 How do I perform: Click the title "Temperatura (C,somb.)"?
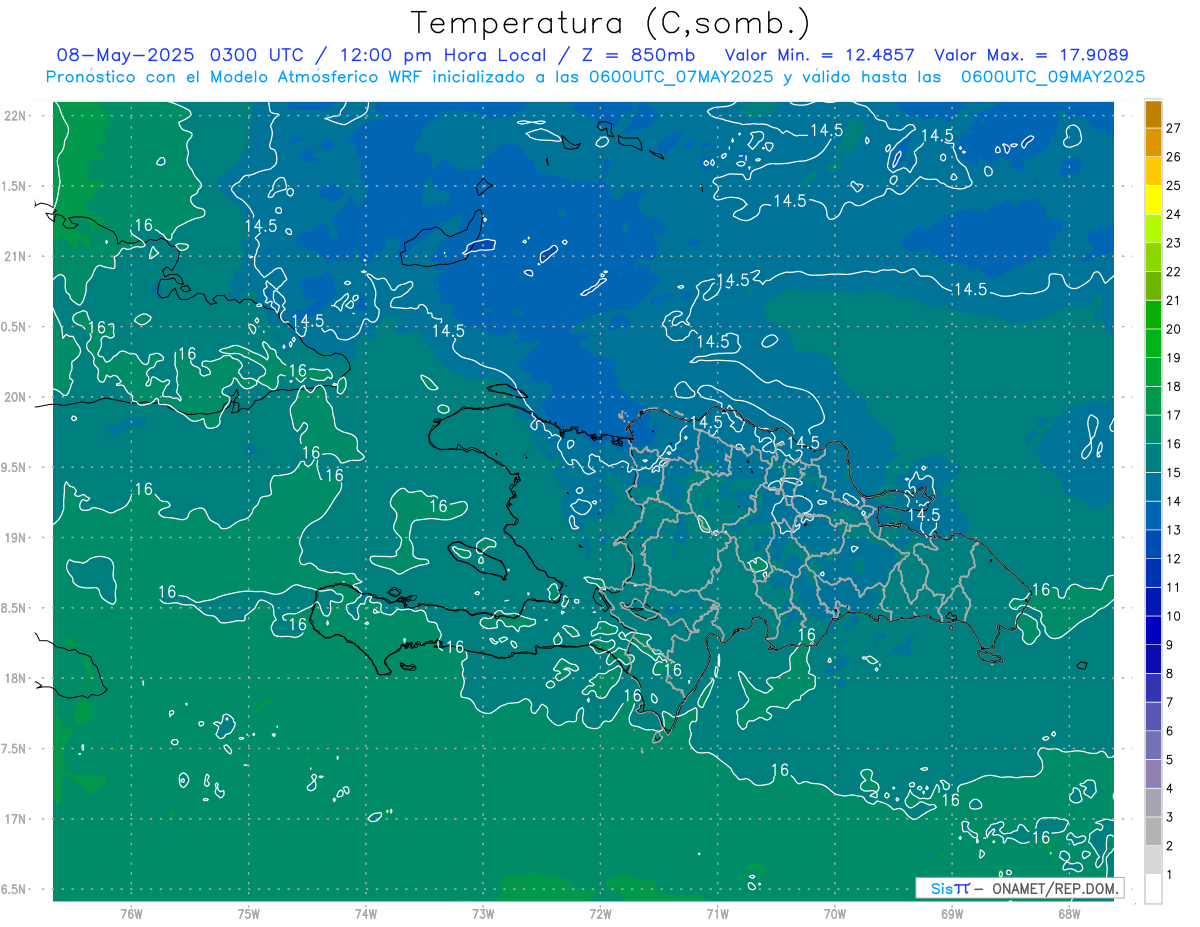(611, 23)
